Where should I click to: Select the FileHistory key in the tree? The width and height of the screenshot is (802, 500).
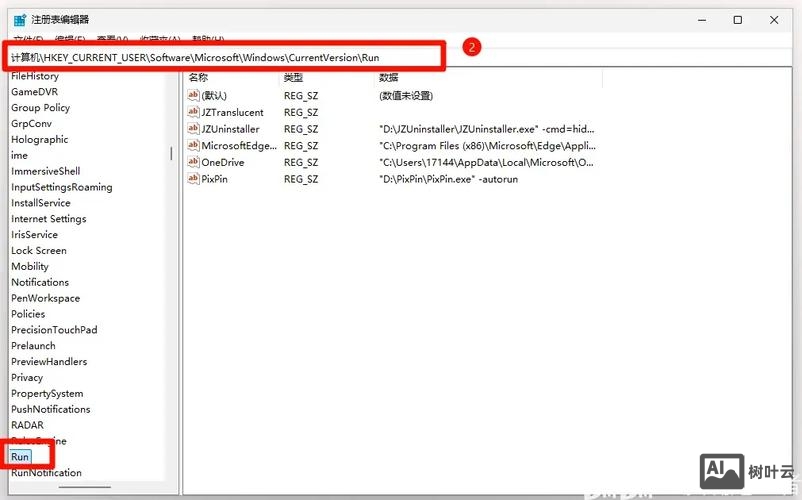(35, 76)
